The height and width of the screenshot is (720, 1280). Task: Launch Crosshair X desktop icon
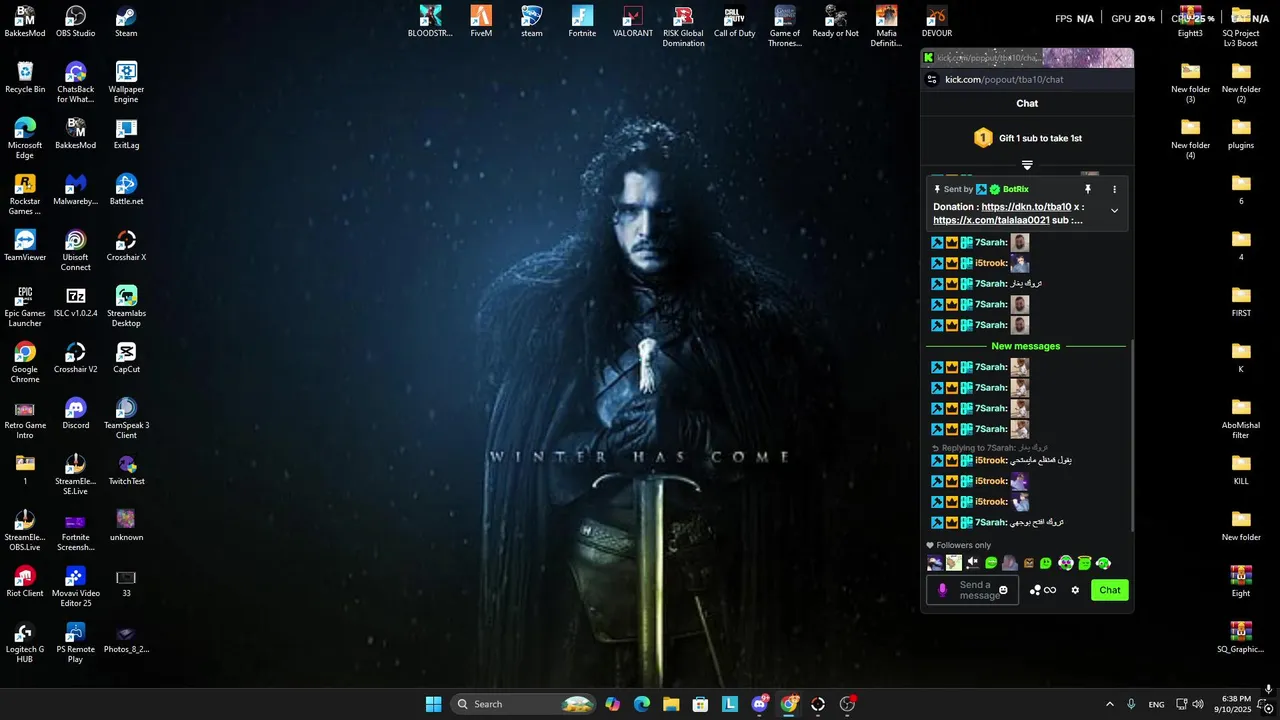126,245
